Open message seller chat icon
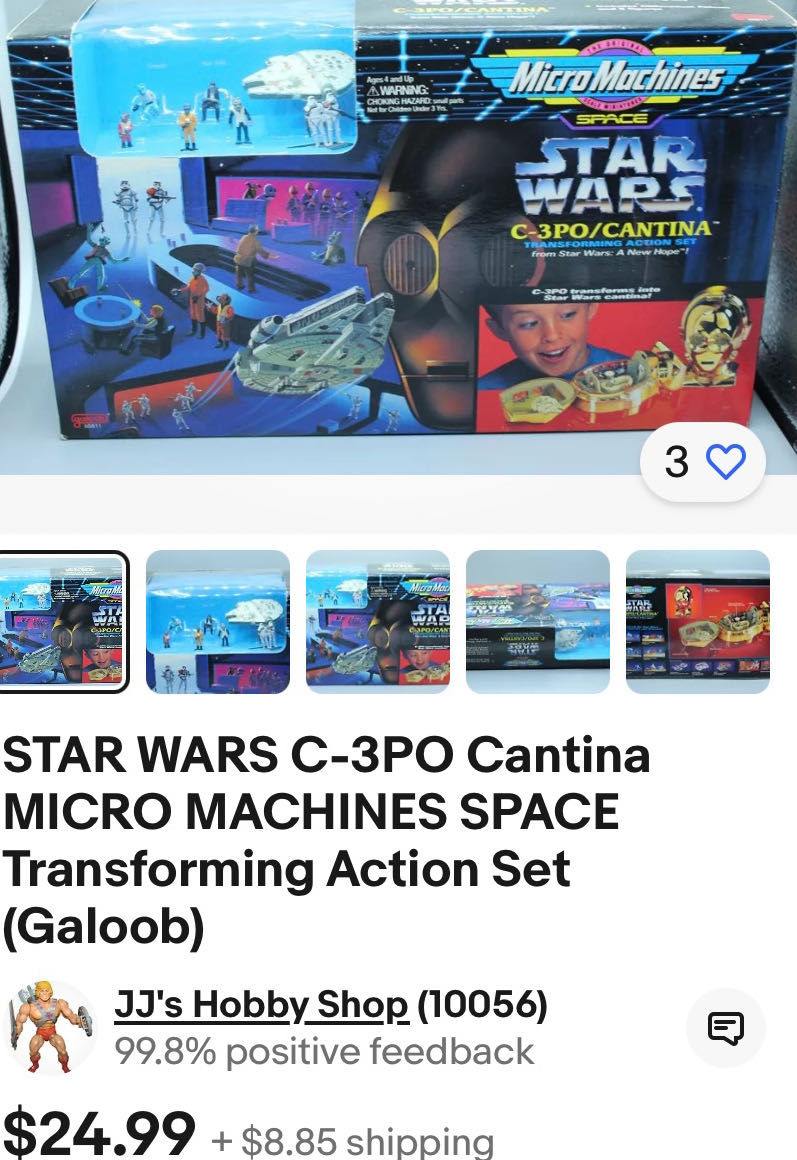The height and width of the screenshot is (1160, 797). pyautogui.click(x=725, y=1028)
